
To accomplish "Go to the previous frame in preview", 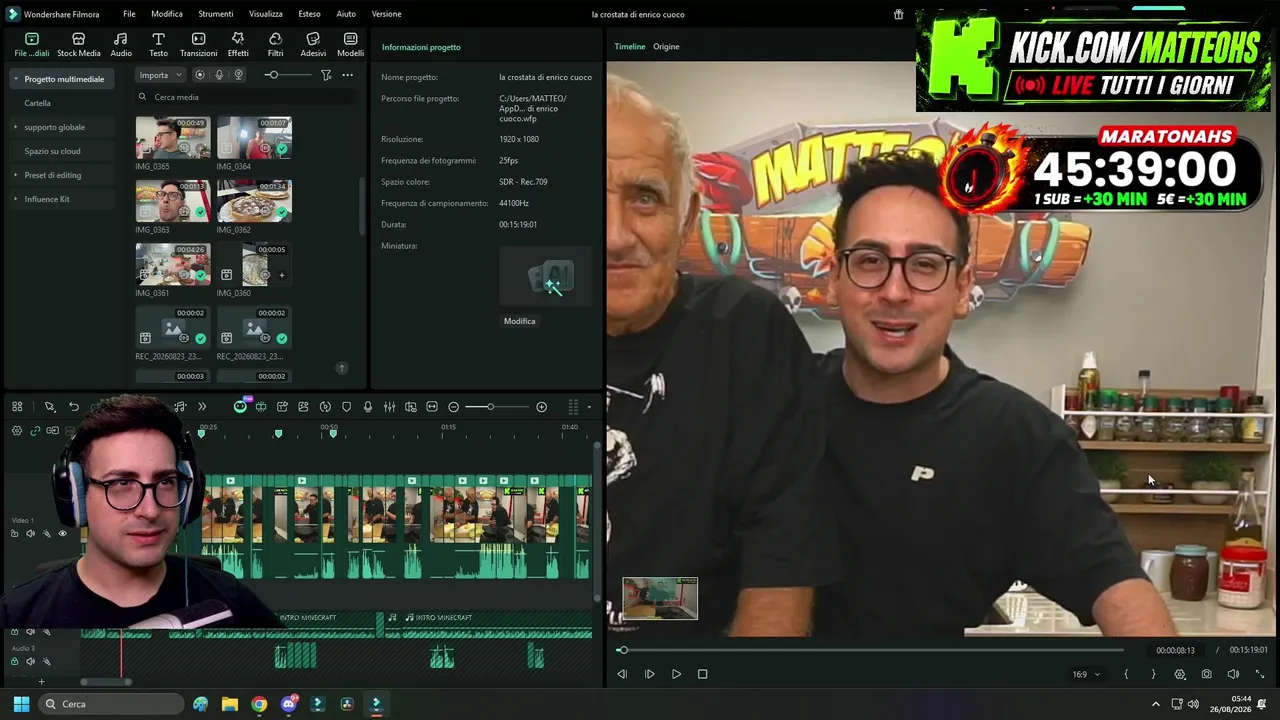I will [622, 674].
